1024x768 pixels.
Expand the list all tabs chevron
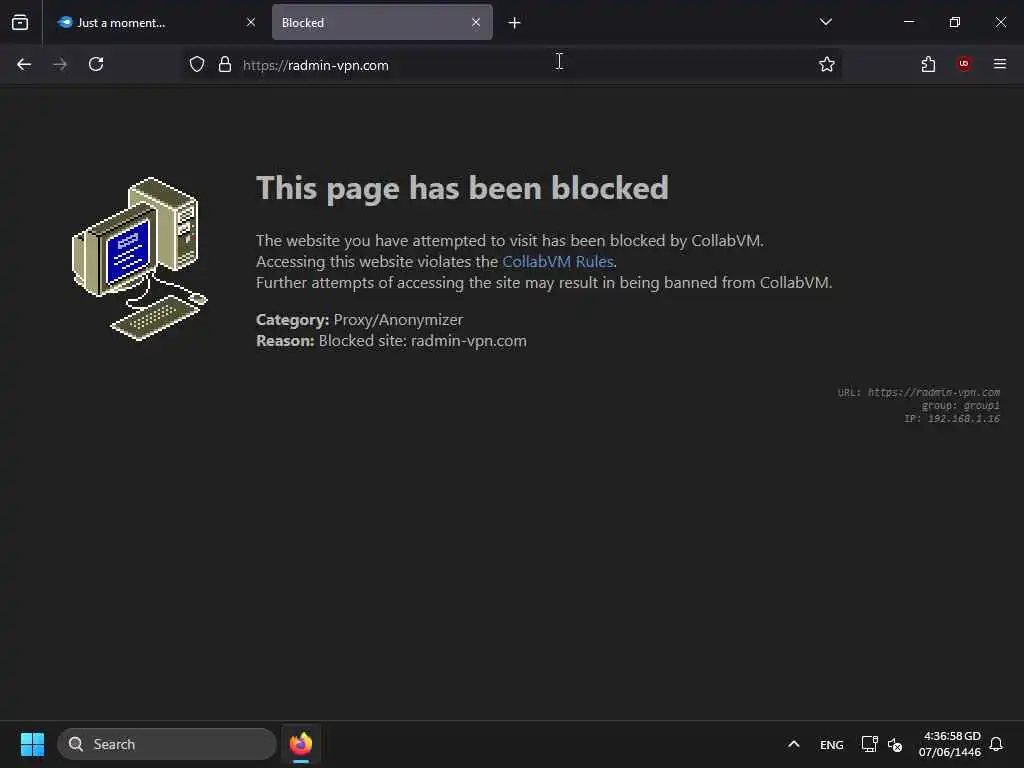[x=825, y=22]
